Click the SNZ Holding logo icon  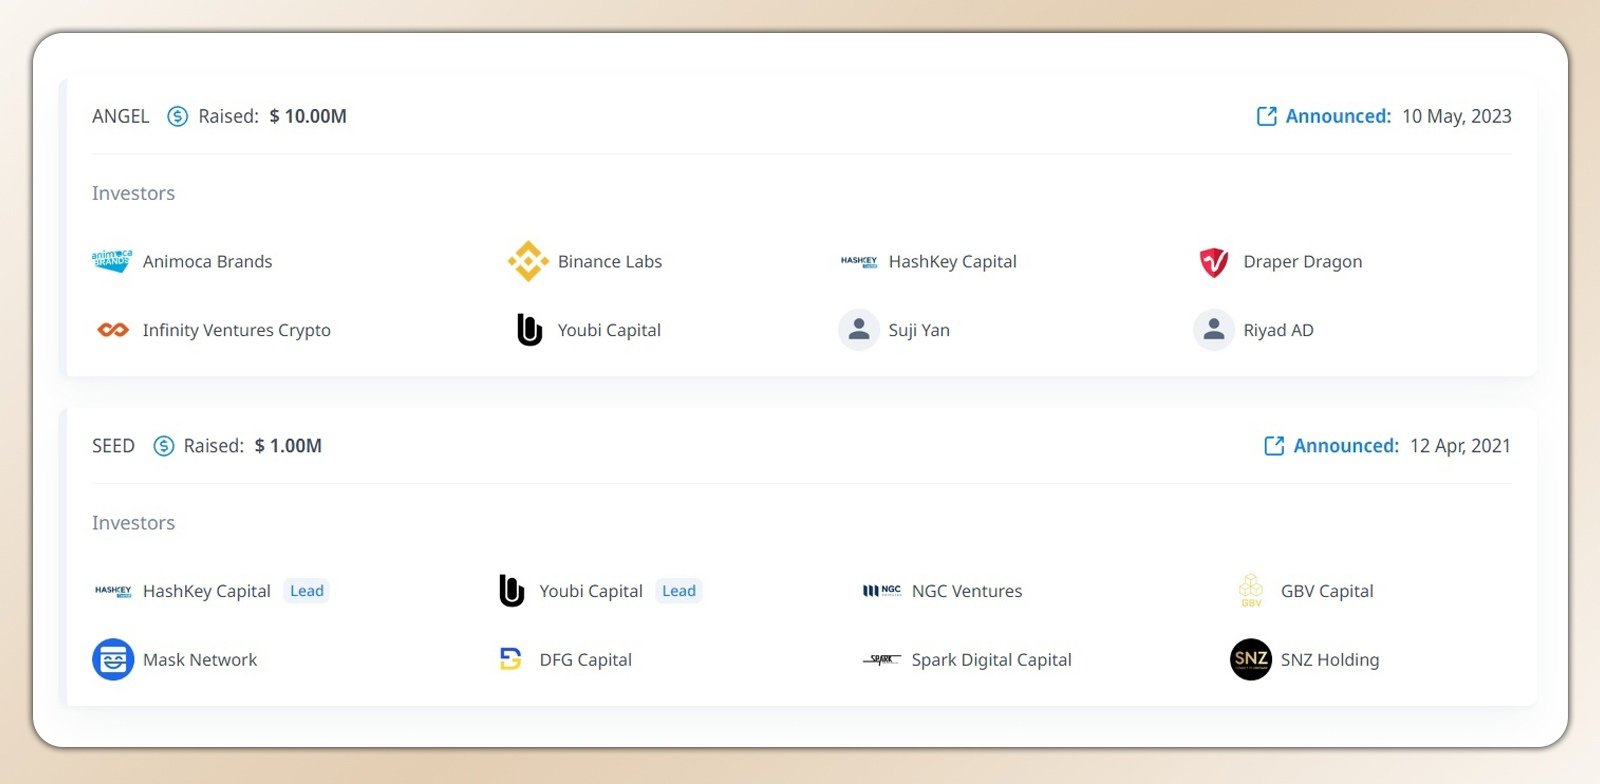(x=1251, y=660)
